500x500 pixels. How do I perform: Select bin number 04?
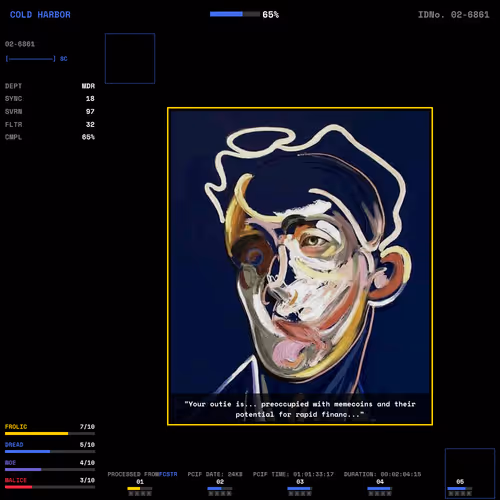[380, 482]
